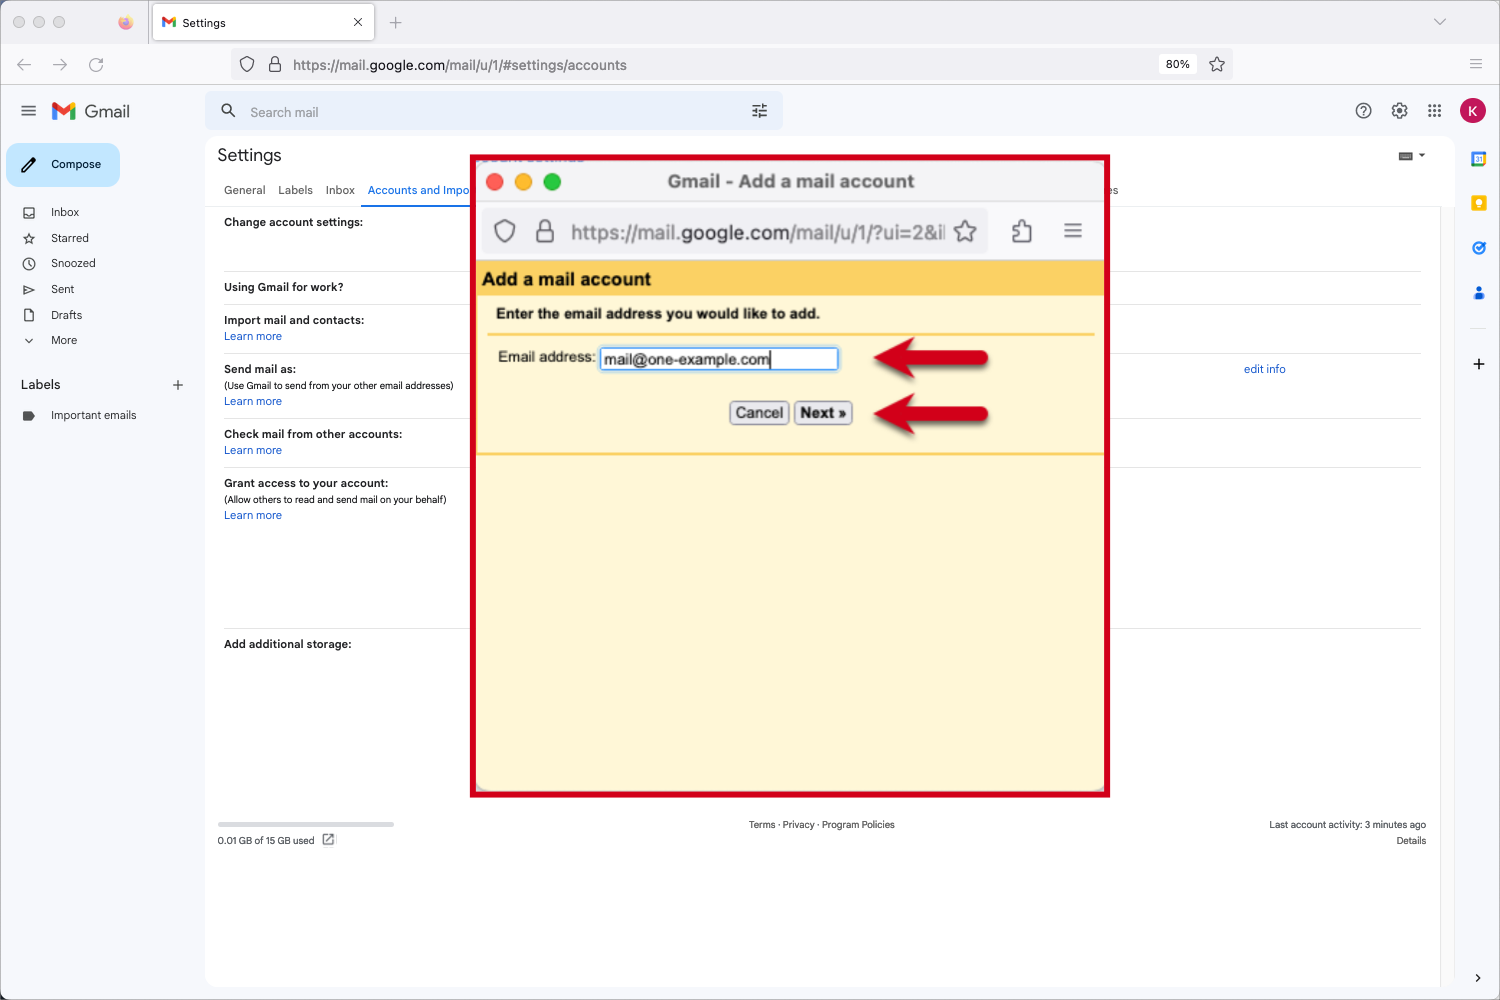Click the 80% zoom indicator
This screenshot has width=1500, height=1000.
(x=1178, y=64)
